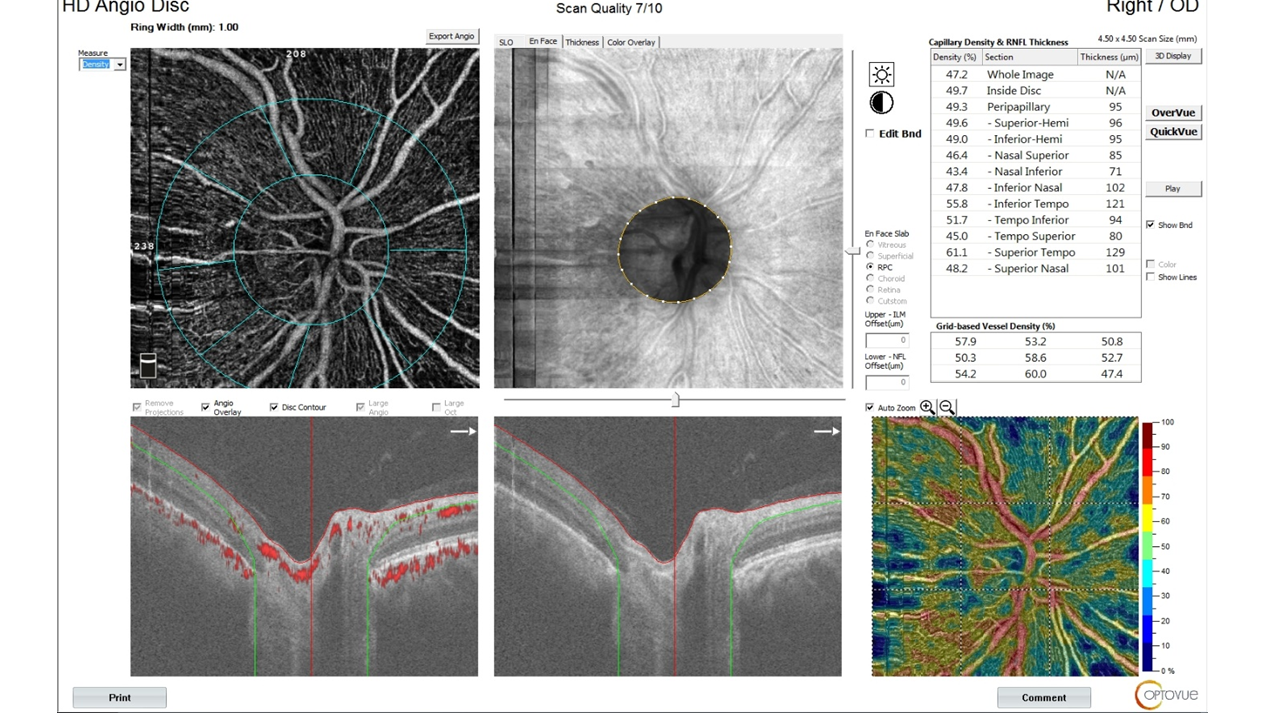Viewport: 1280px width, 720px height.
Task: Click the arrow icon on the right B-scan
Action: [826, 431]
